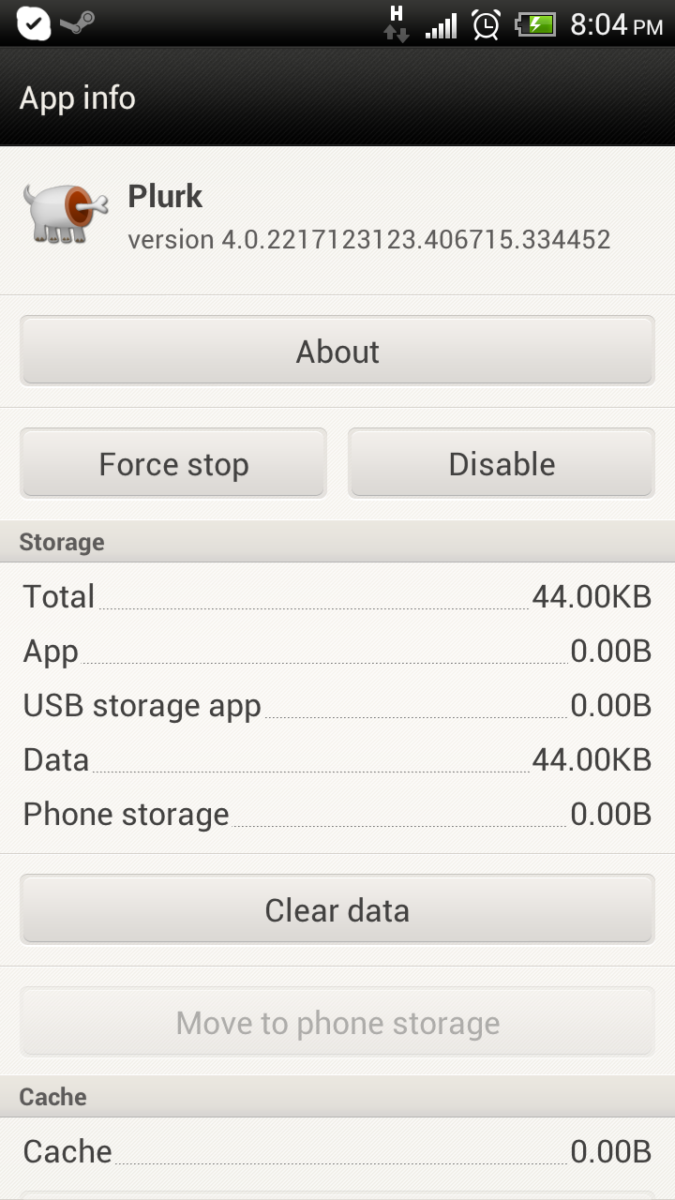The width and height of the screenshot is (675, 1200).
Task: Tap the Steam notification icon
Action: [78, 23]
